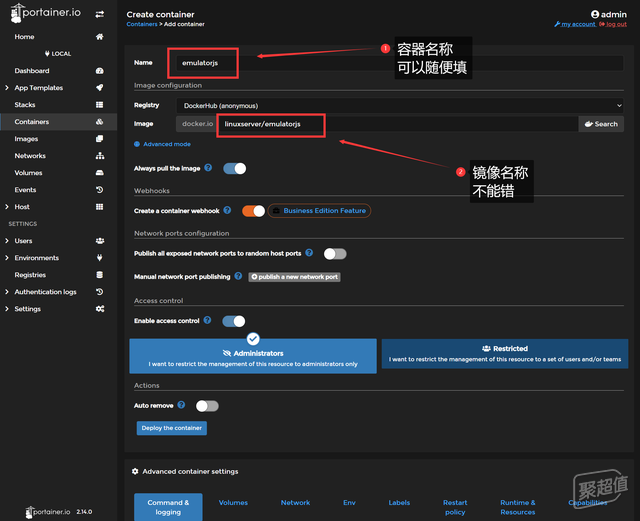The width and height of the screenshot is (640, 521).
Task: Switch to Env tab
Action: 349,503
